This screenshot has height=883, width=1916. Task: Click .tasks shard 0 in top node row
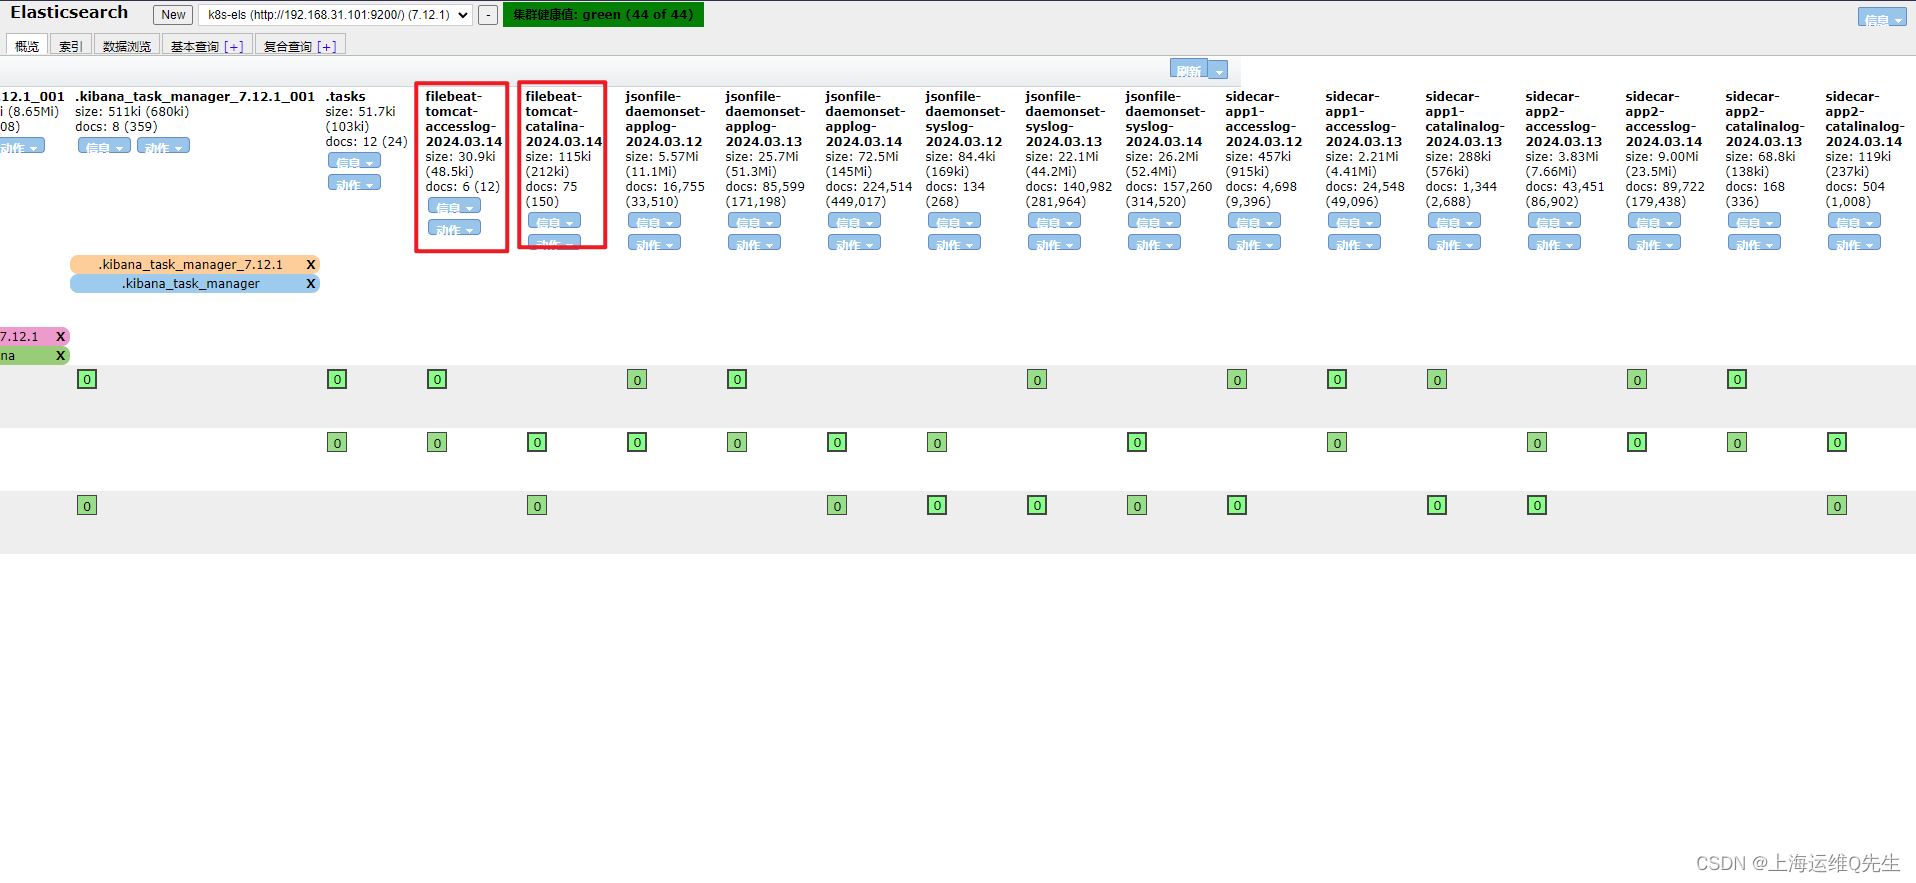tap(337, 379)
